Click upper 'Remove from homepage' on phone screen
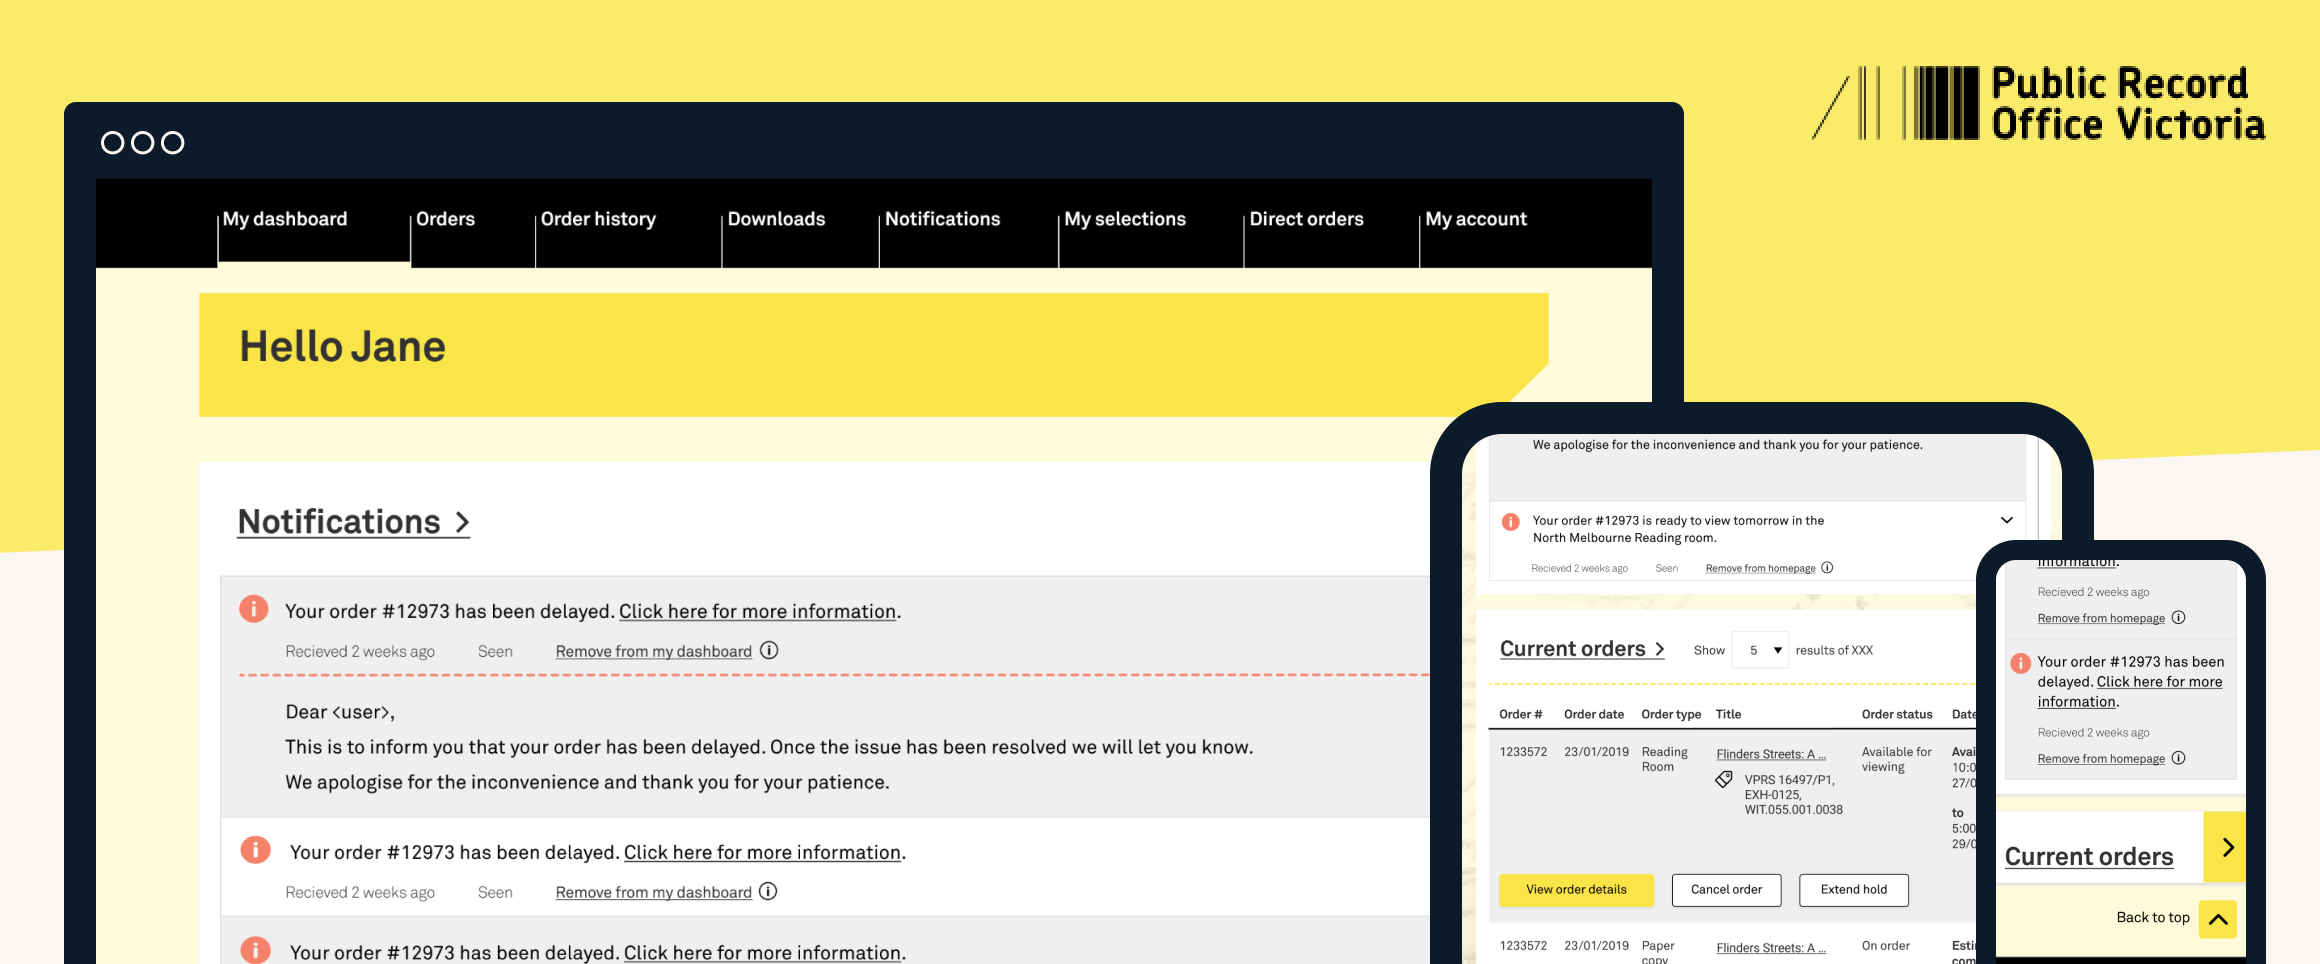 (2101, 619)
